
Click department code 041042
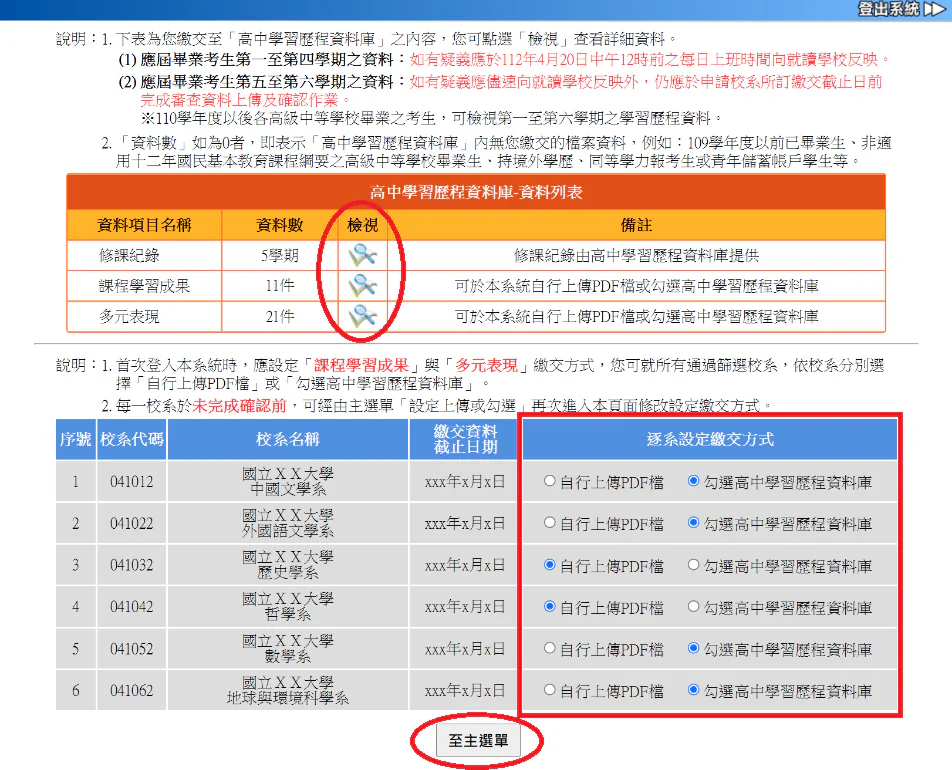pos(131,607)
